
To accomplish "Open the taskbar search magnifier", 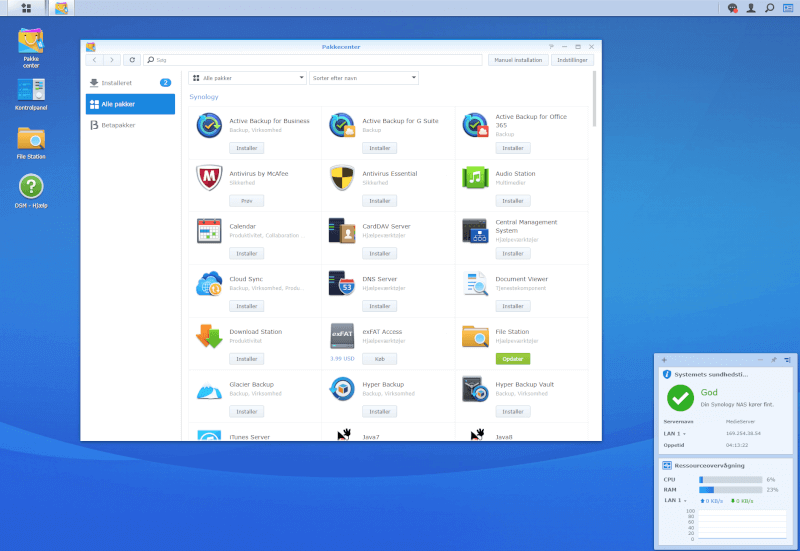I will pos(769,8).
